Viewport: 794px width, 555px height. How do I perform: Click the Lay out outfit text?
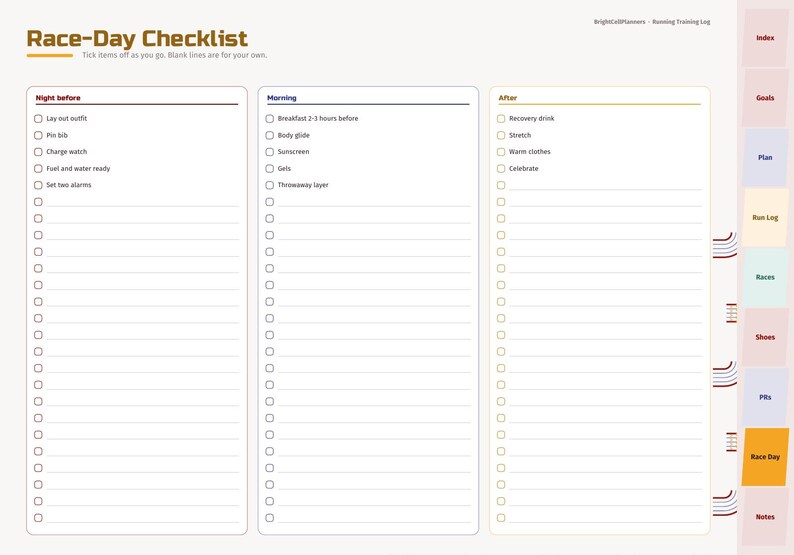(x=66, y=118)
